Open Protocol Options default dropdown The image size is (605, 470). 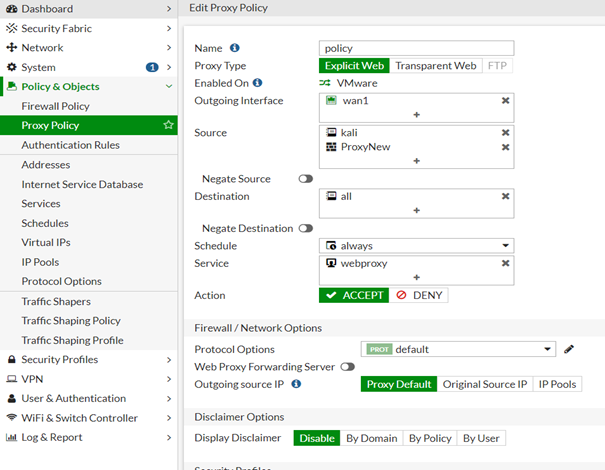point(458,349)
